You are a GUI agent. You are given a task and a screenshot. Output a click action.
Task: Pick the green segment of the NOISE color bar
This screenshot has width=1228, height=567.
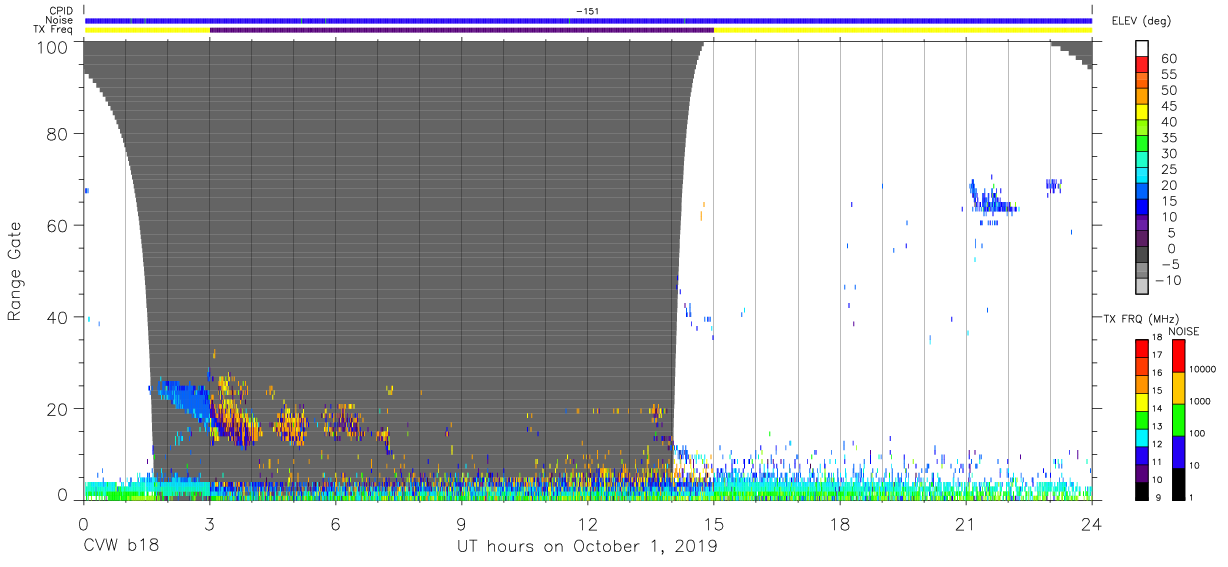pyautogui.click(x=1178, y=420)
